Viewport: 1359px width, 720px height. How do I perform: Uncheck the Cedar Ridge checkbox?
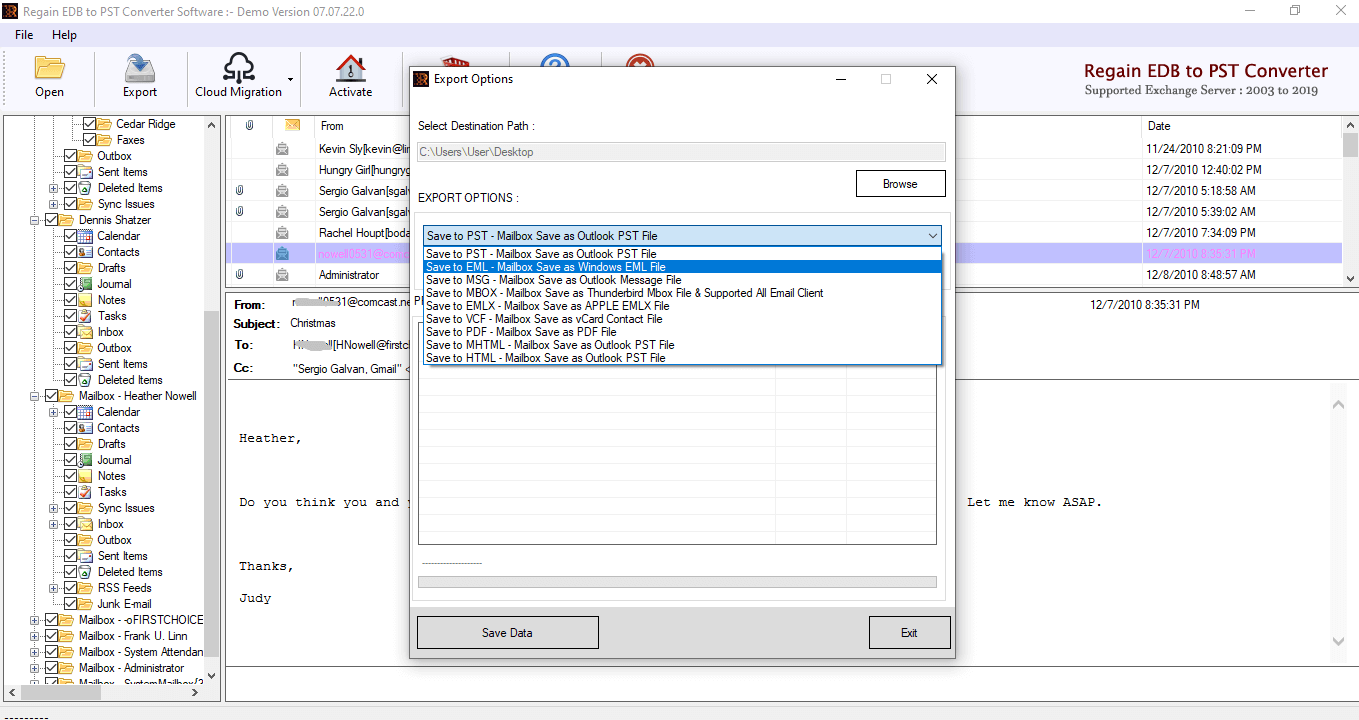tap(89, 124)
